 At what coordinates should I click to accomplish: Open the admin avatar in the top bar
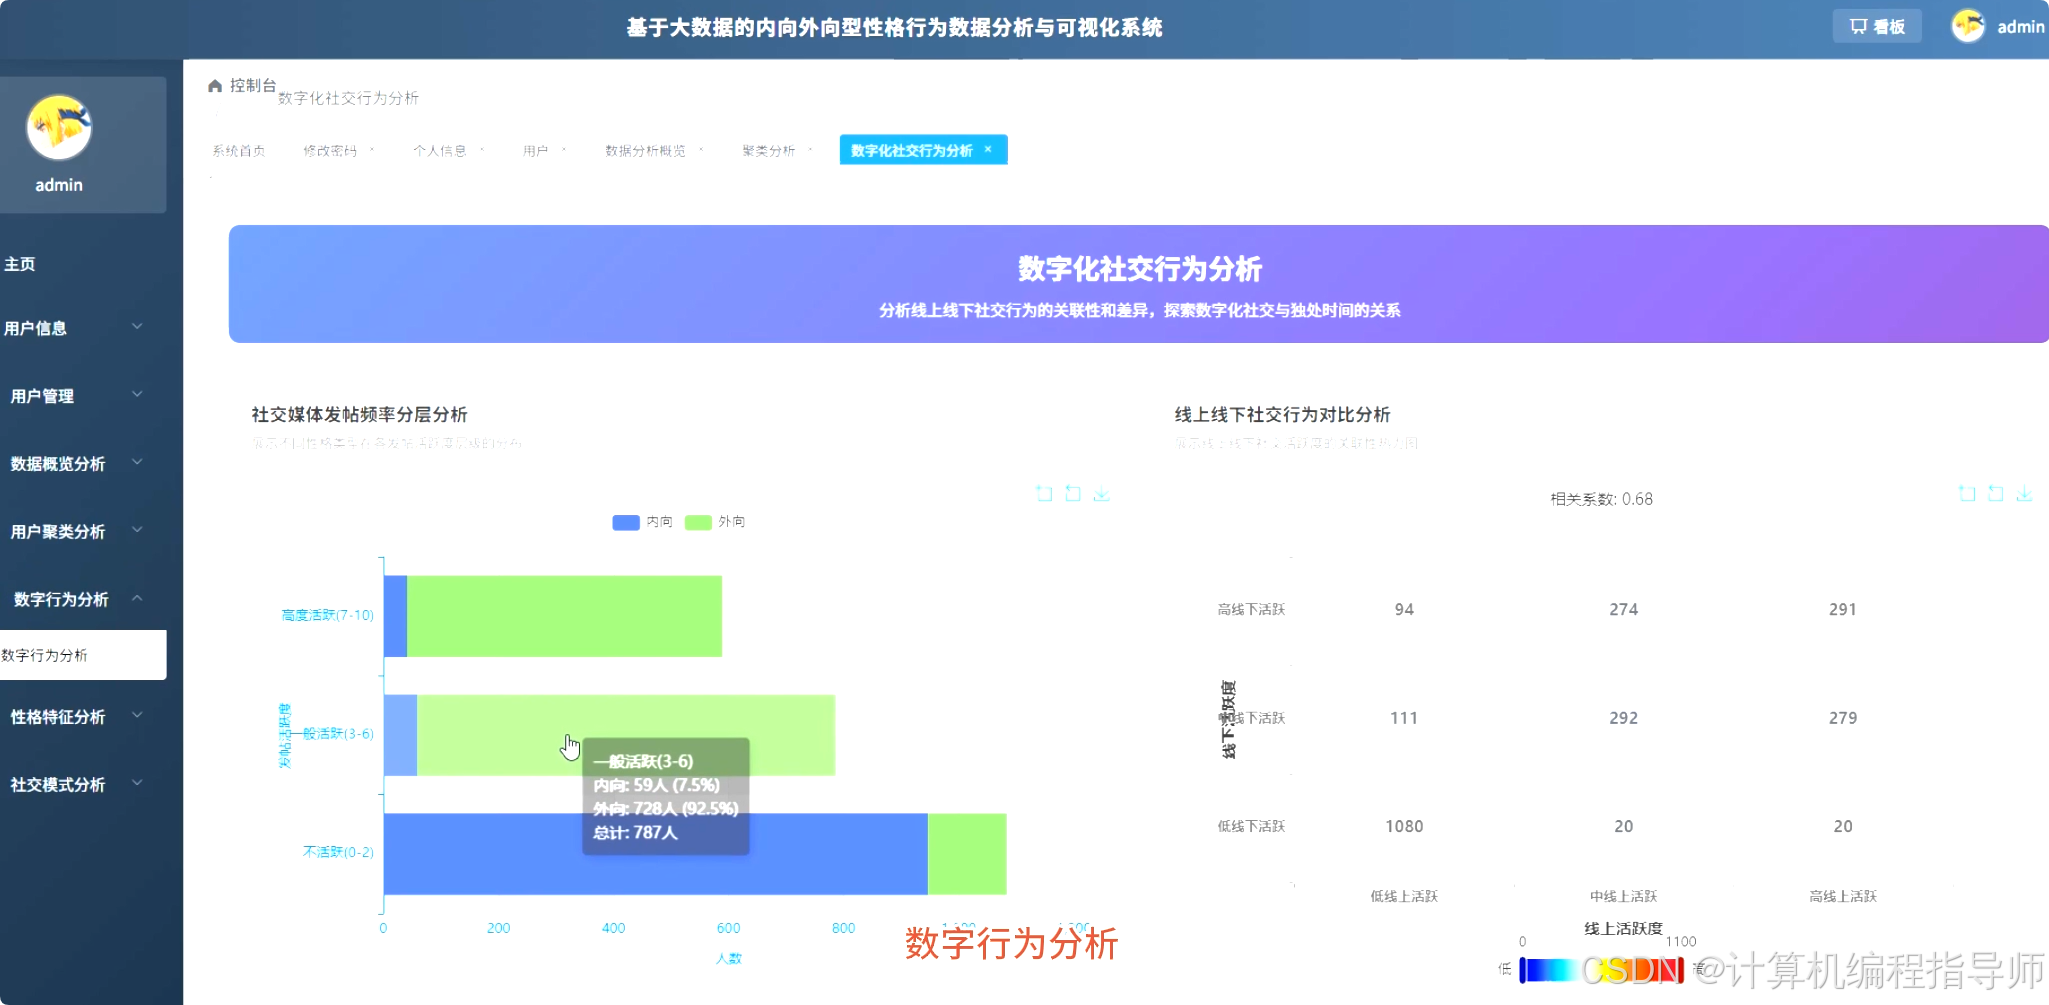pyautogui.click(x=1968, y=26)
